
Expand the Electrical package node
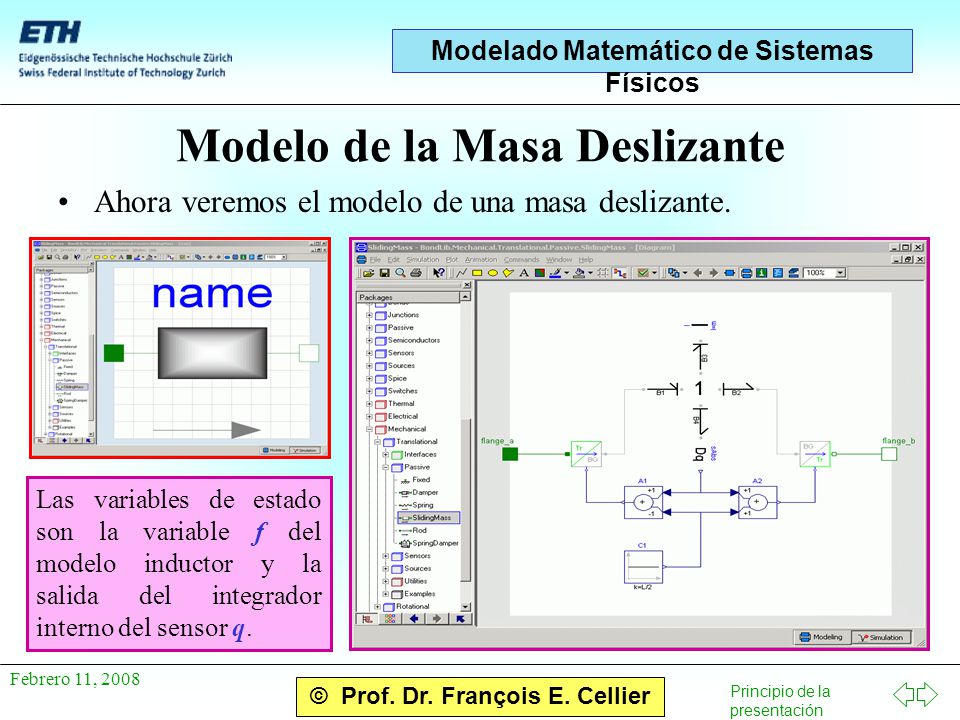[x=369, y=416]
